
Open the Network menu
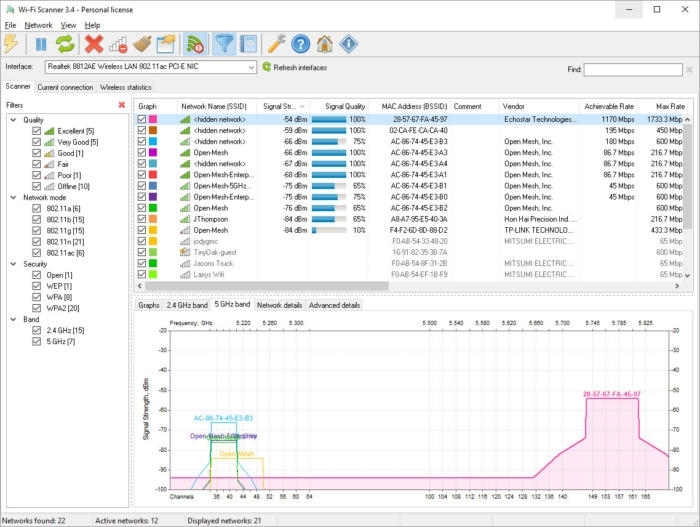coord(38,25)
